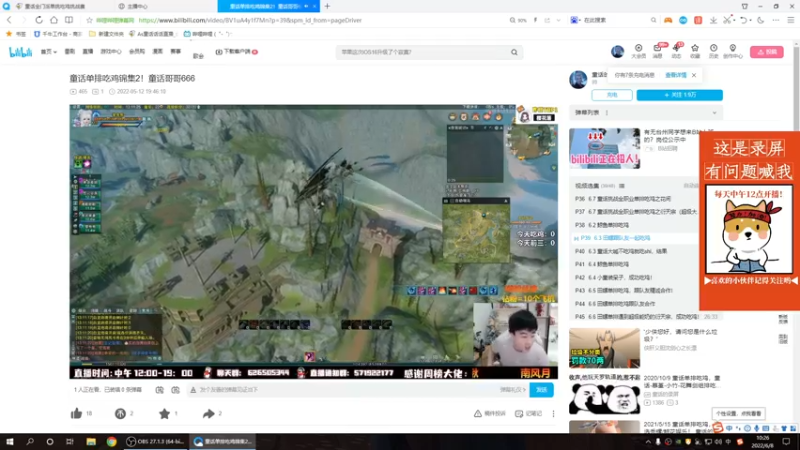This screenshot has height=450, width=800.
Task: Click the bilibili search magnifier icon
Action: tap(514, 52)
